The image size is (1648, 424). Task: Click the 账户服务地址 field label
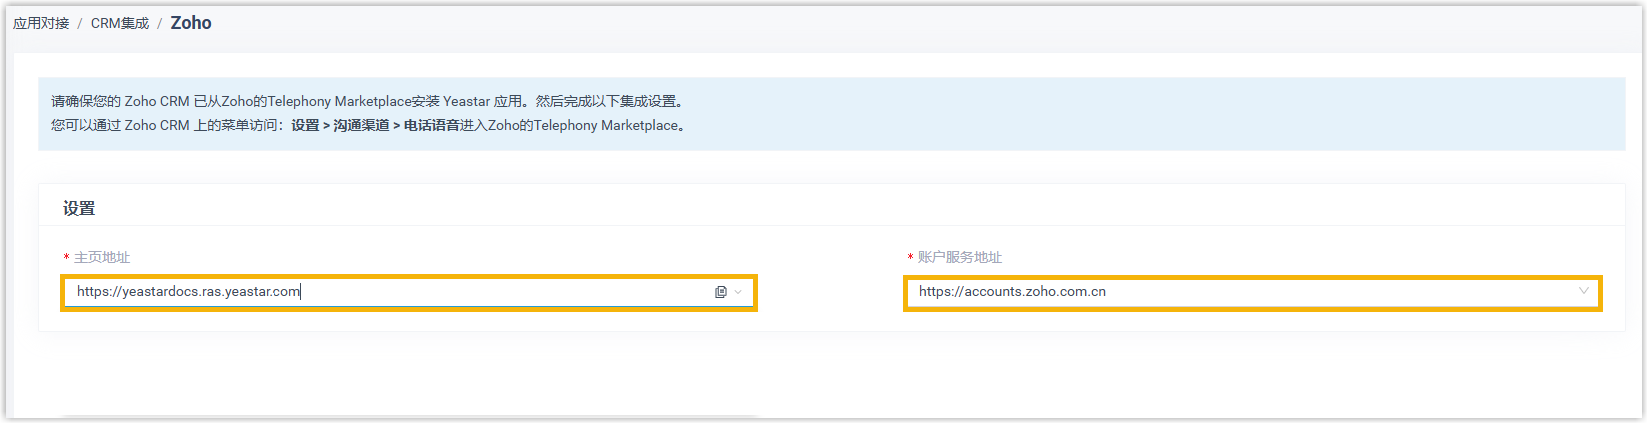[x=959, y=257]
